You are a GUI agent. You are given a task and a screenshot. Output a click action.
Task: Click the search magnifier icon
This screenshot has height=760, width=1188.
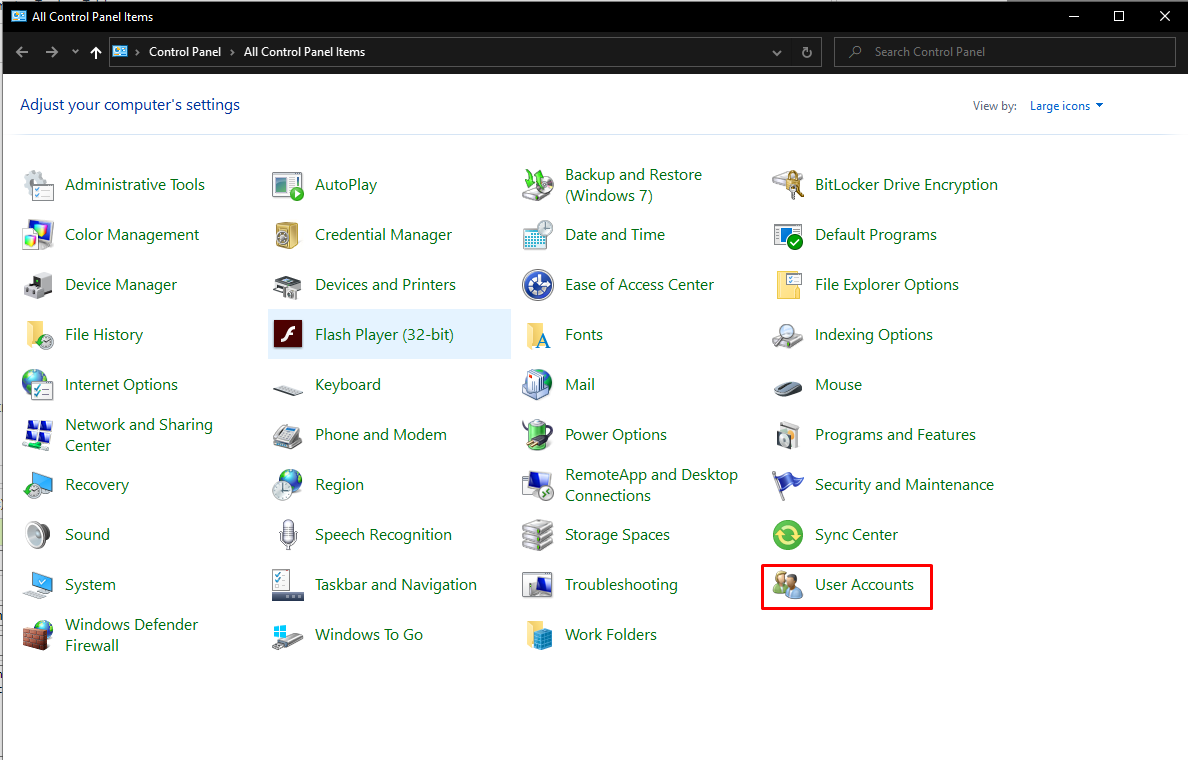pos(855,52)
